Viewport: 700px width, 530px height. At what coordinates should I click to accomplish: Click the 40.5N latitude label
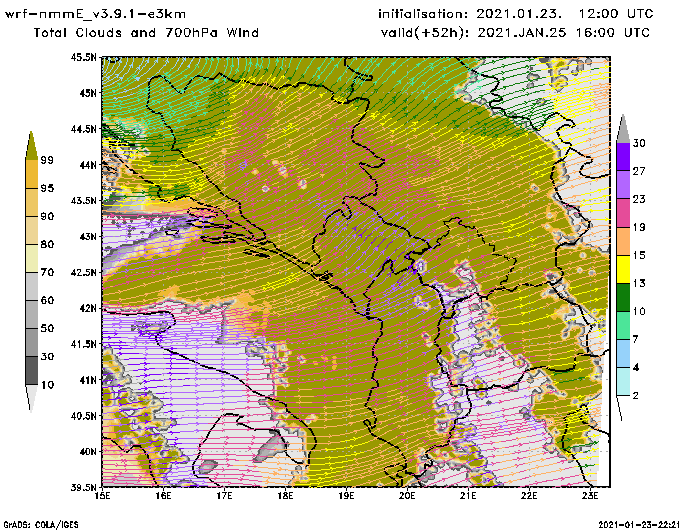click(x=83, y=416)
